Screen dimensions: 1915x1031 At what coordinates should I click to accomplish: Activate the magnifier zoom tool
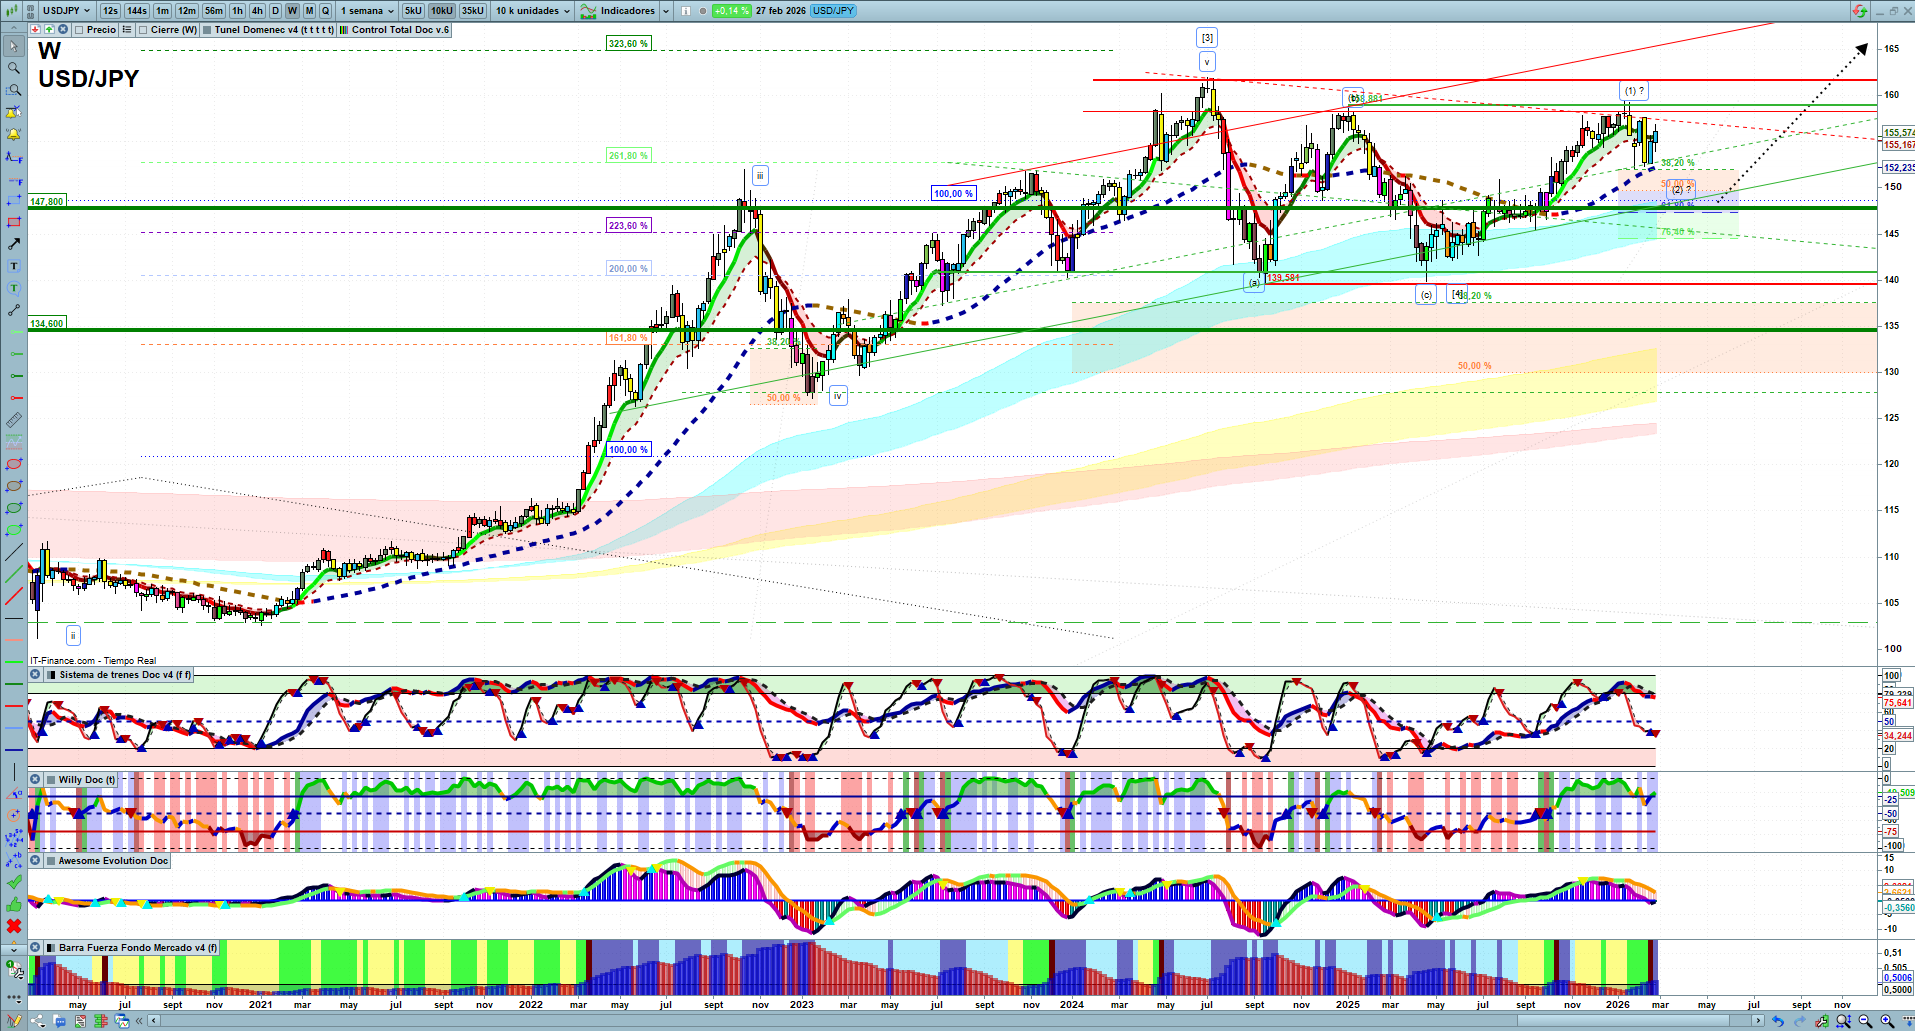pos(13,68)
